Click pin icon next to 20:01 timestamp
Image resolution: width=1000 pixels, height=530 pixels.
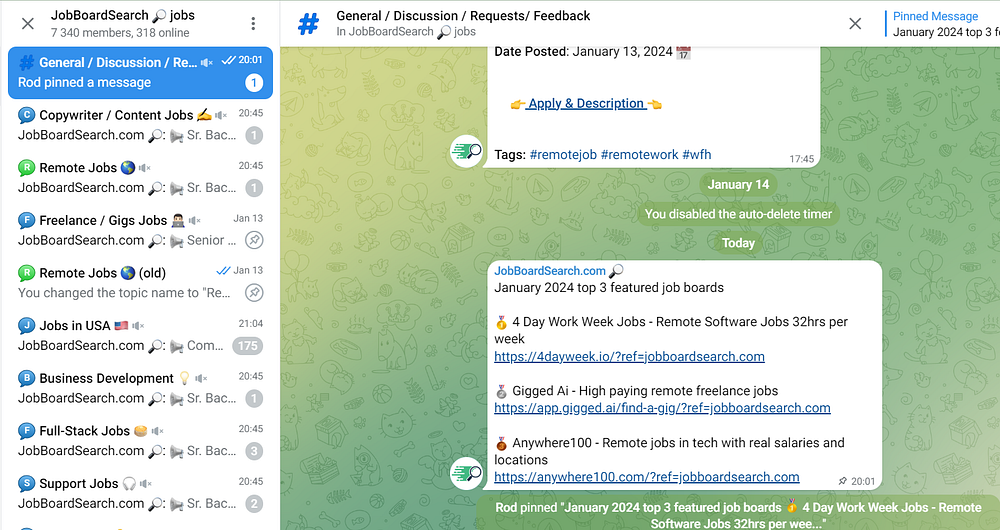click(842, 482)
